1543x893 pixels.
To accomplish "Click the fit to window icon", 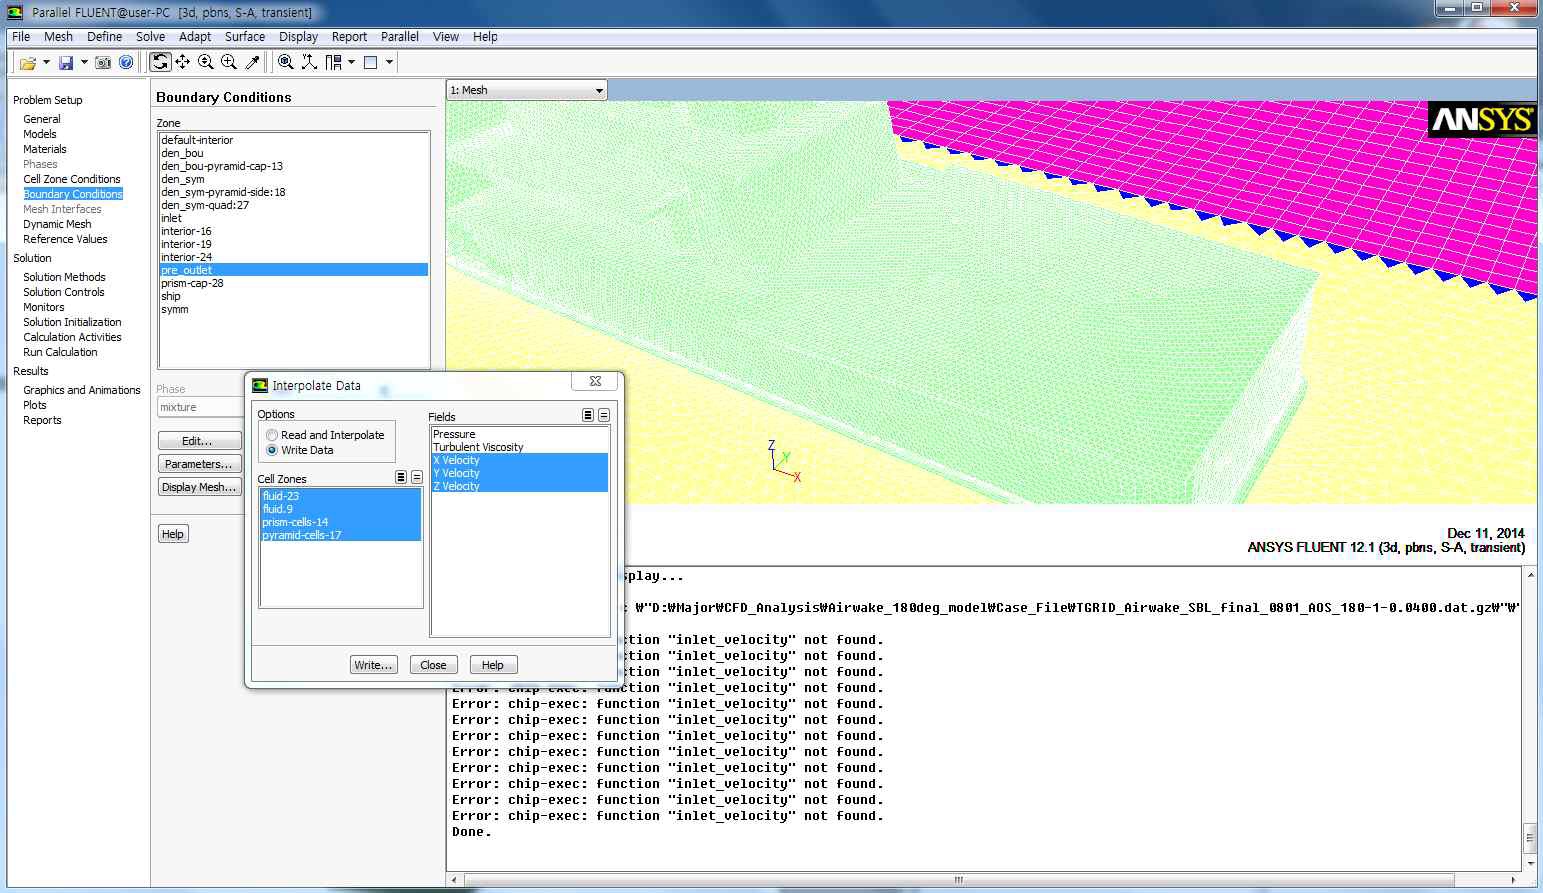I will [286, 62].
